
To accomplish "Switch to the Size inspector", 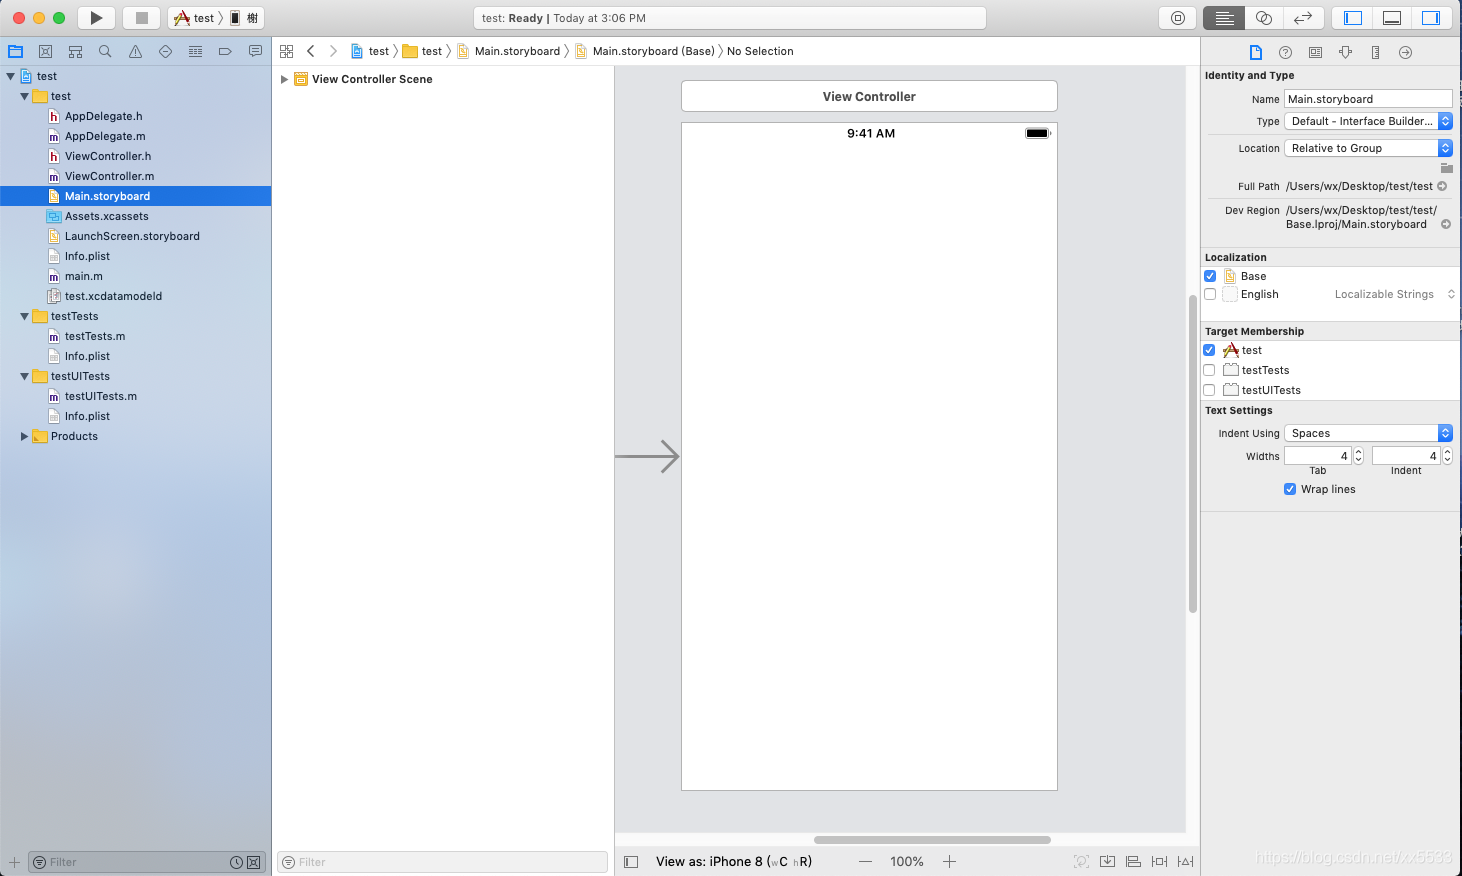I will 1376,52.
